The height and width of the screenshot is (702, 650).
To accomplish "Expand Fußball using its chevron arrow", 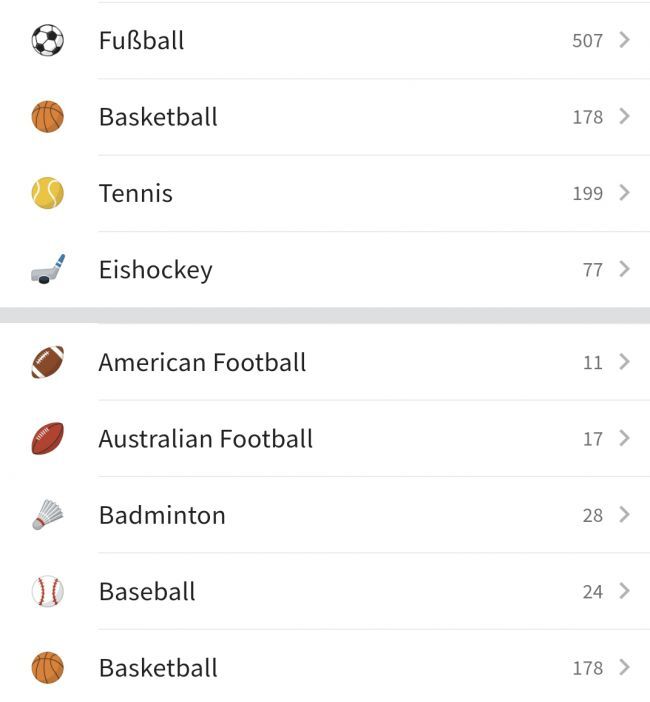I will [624, 40].
